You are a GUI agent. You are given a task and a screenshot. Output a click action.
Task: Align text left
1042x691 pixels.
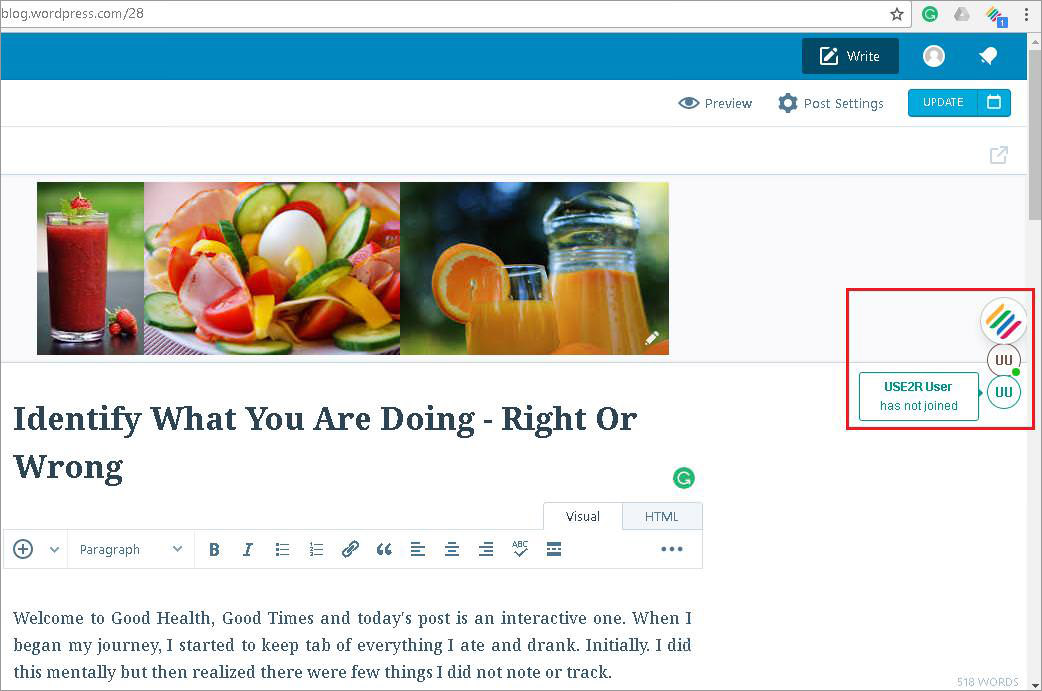[418, 549]
